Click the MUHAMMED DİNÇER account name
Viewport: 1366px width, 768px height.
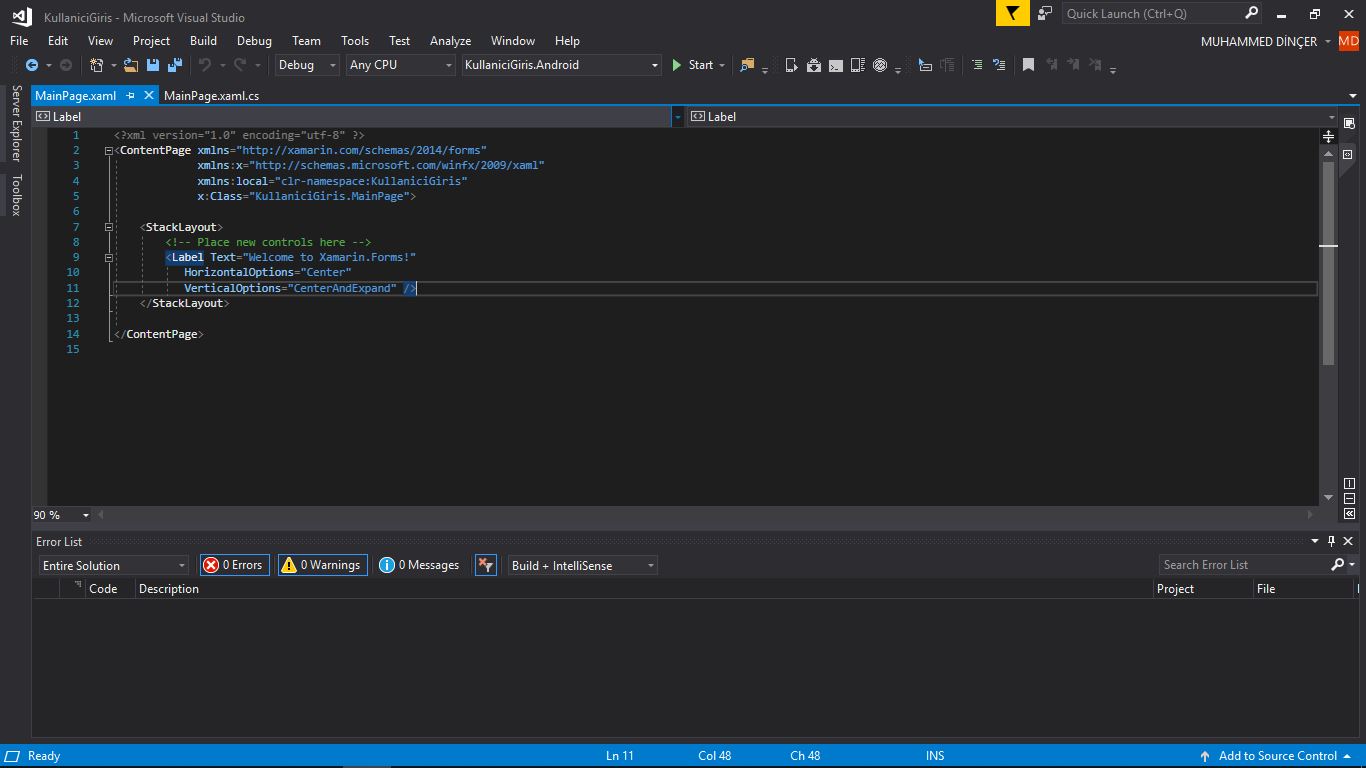click(x=1259, y=41)
